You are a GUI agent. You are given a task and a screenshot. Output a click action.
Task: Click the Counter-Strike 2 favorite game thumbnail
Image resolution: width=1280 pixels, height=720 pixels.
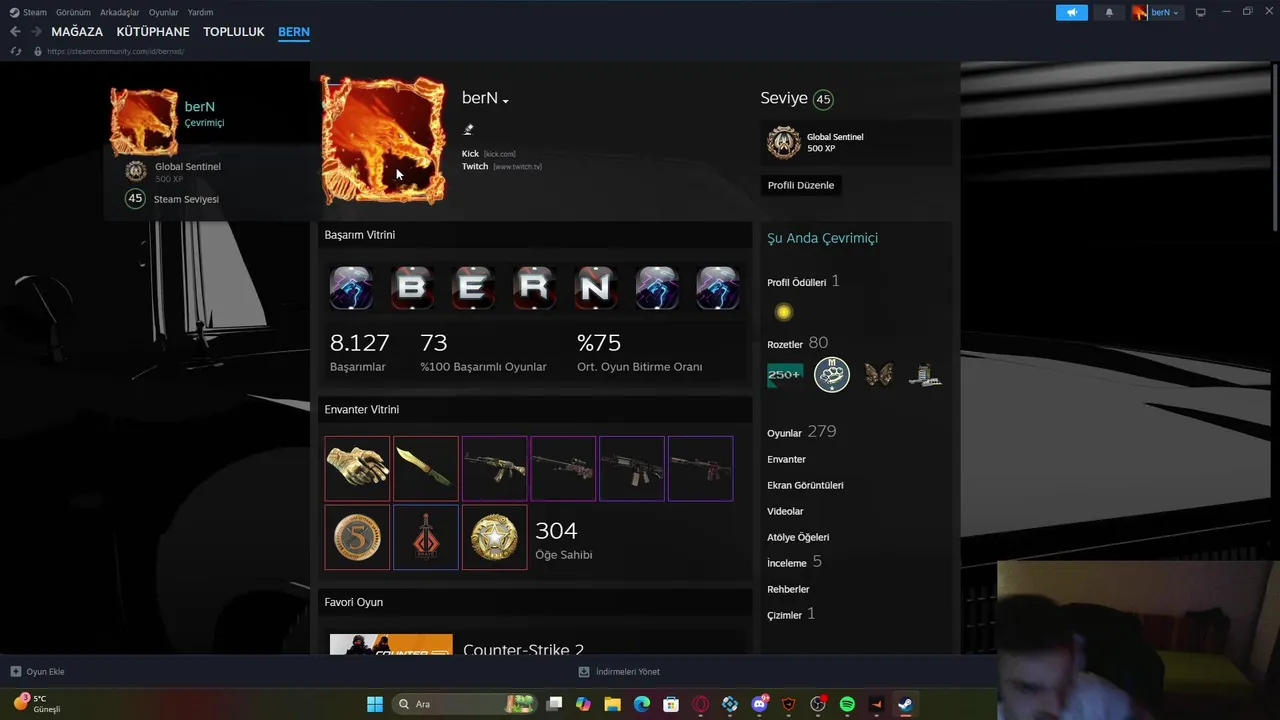pyautogui.click(x=391, y=645)
